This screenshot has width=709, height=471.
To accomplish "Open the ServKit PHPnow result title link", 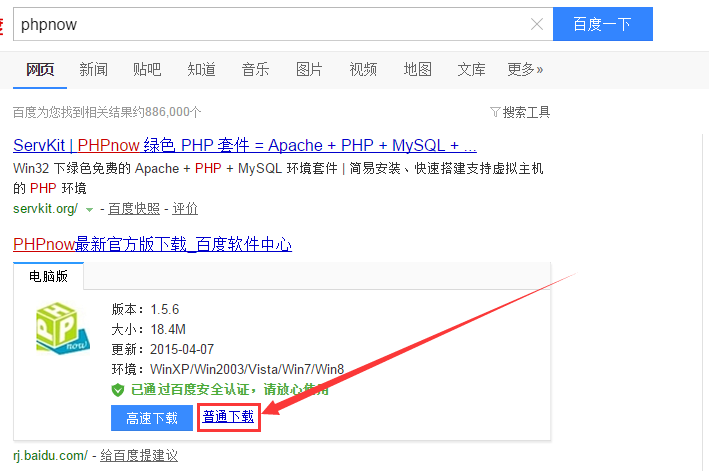I will click(245, 145).
